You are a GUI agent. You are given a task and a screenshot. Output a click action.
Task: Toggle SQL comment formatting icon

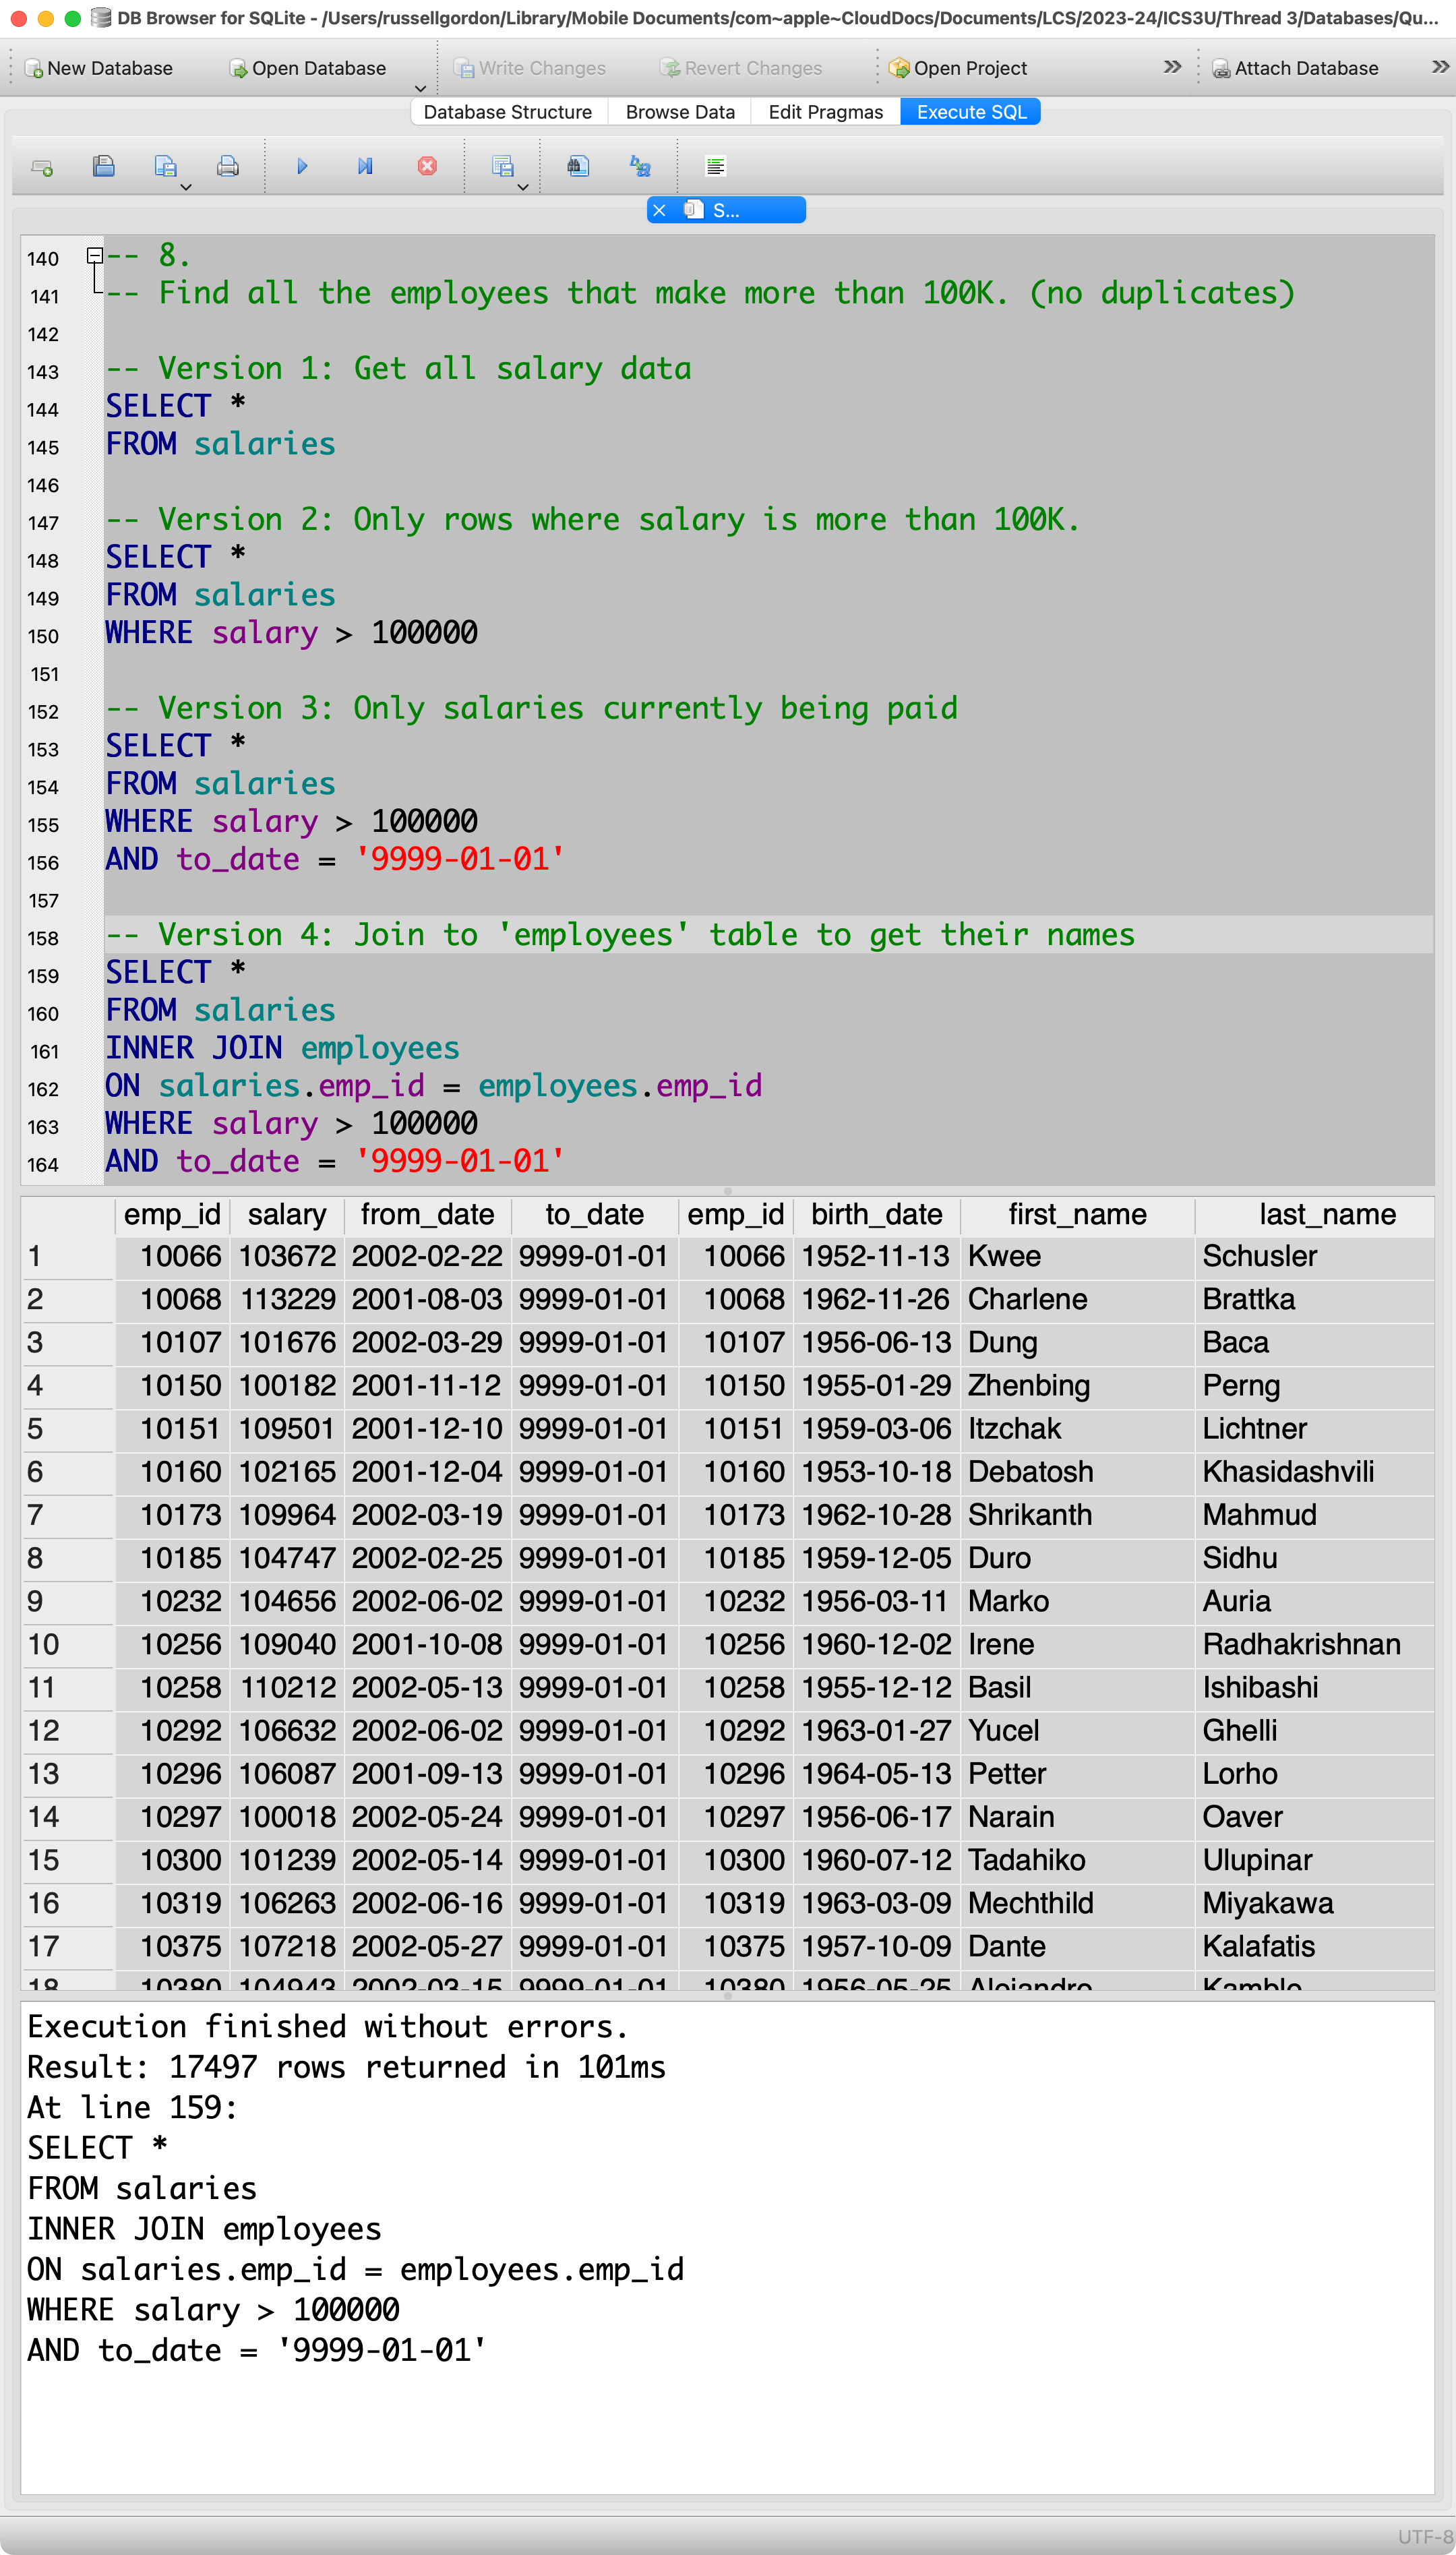pos(715,167)
